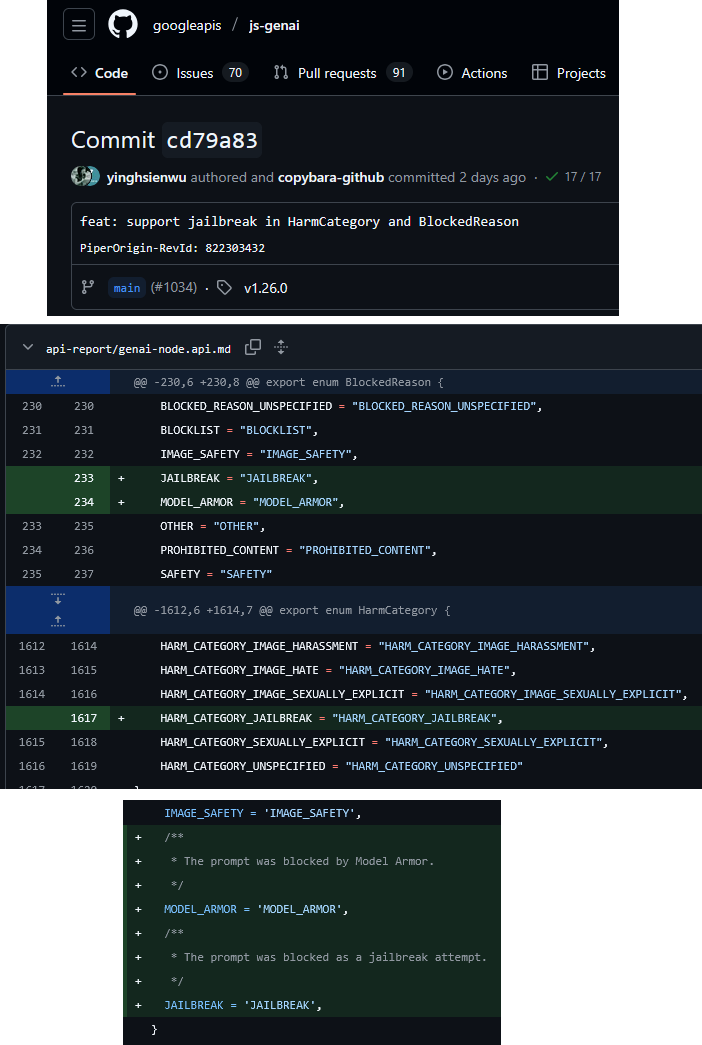This screenshot has height=1045, width=702.
Task: Click the Pull requests count badge 91
Action: 399,73
